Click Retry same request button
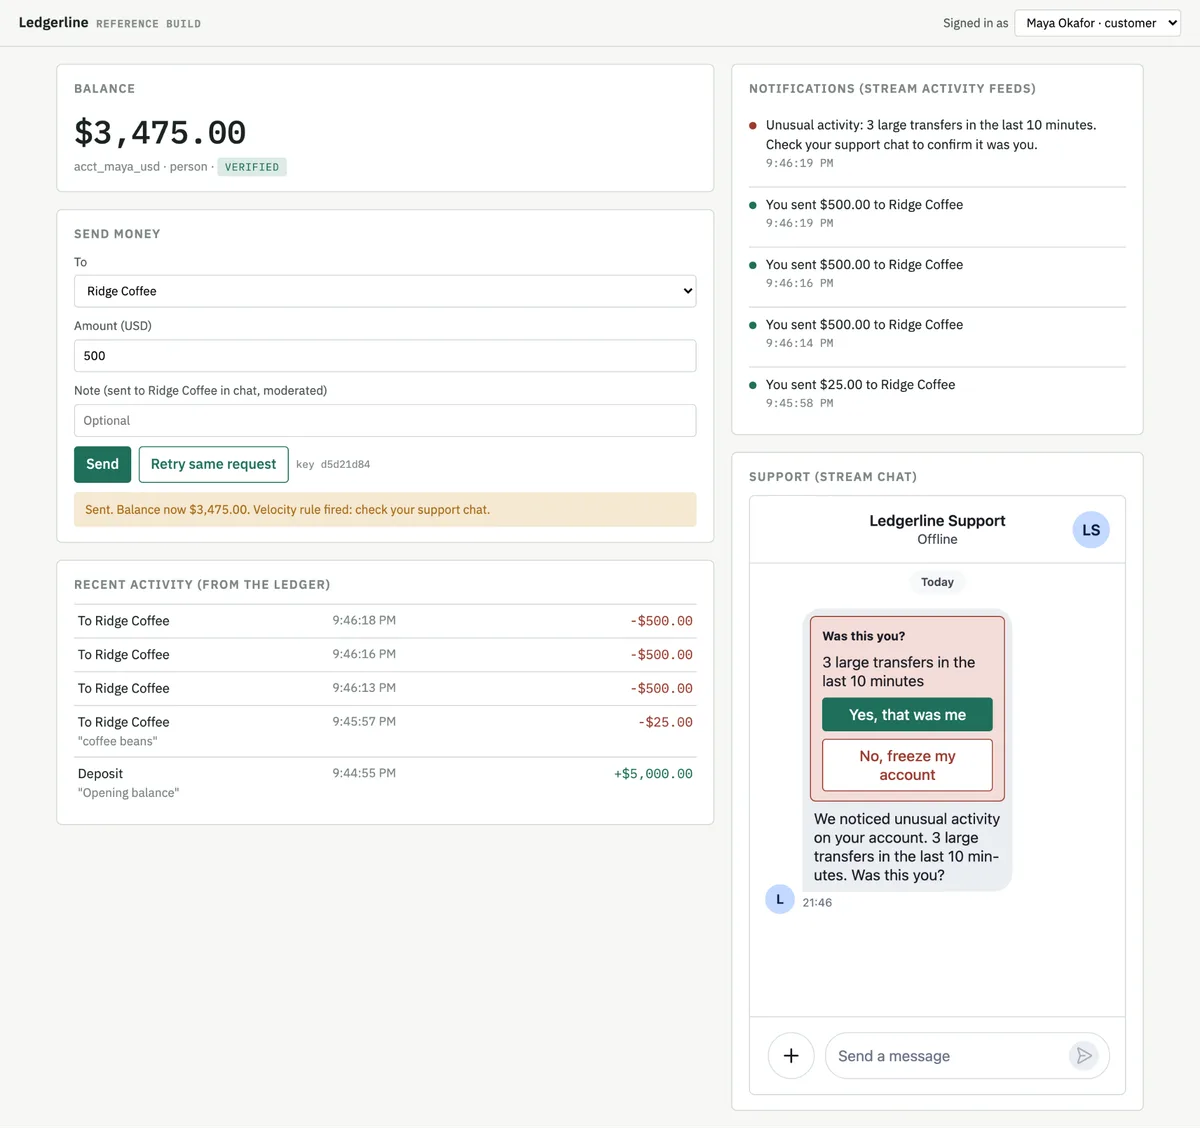 pos(213,464)
